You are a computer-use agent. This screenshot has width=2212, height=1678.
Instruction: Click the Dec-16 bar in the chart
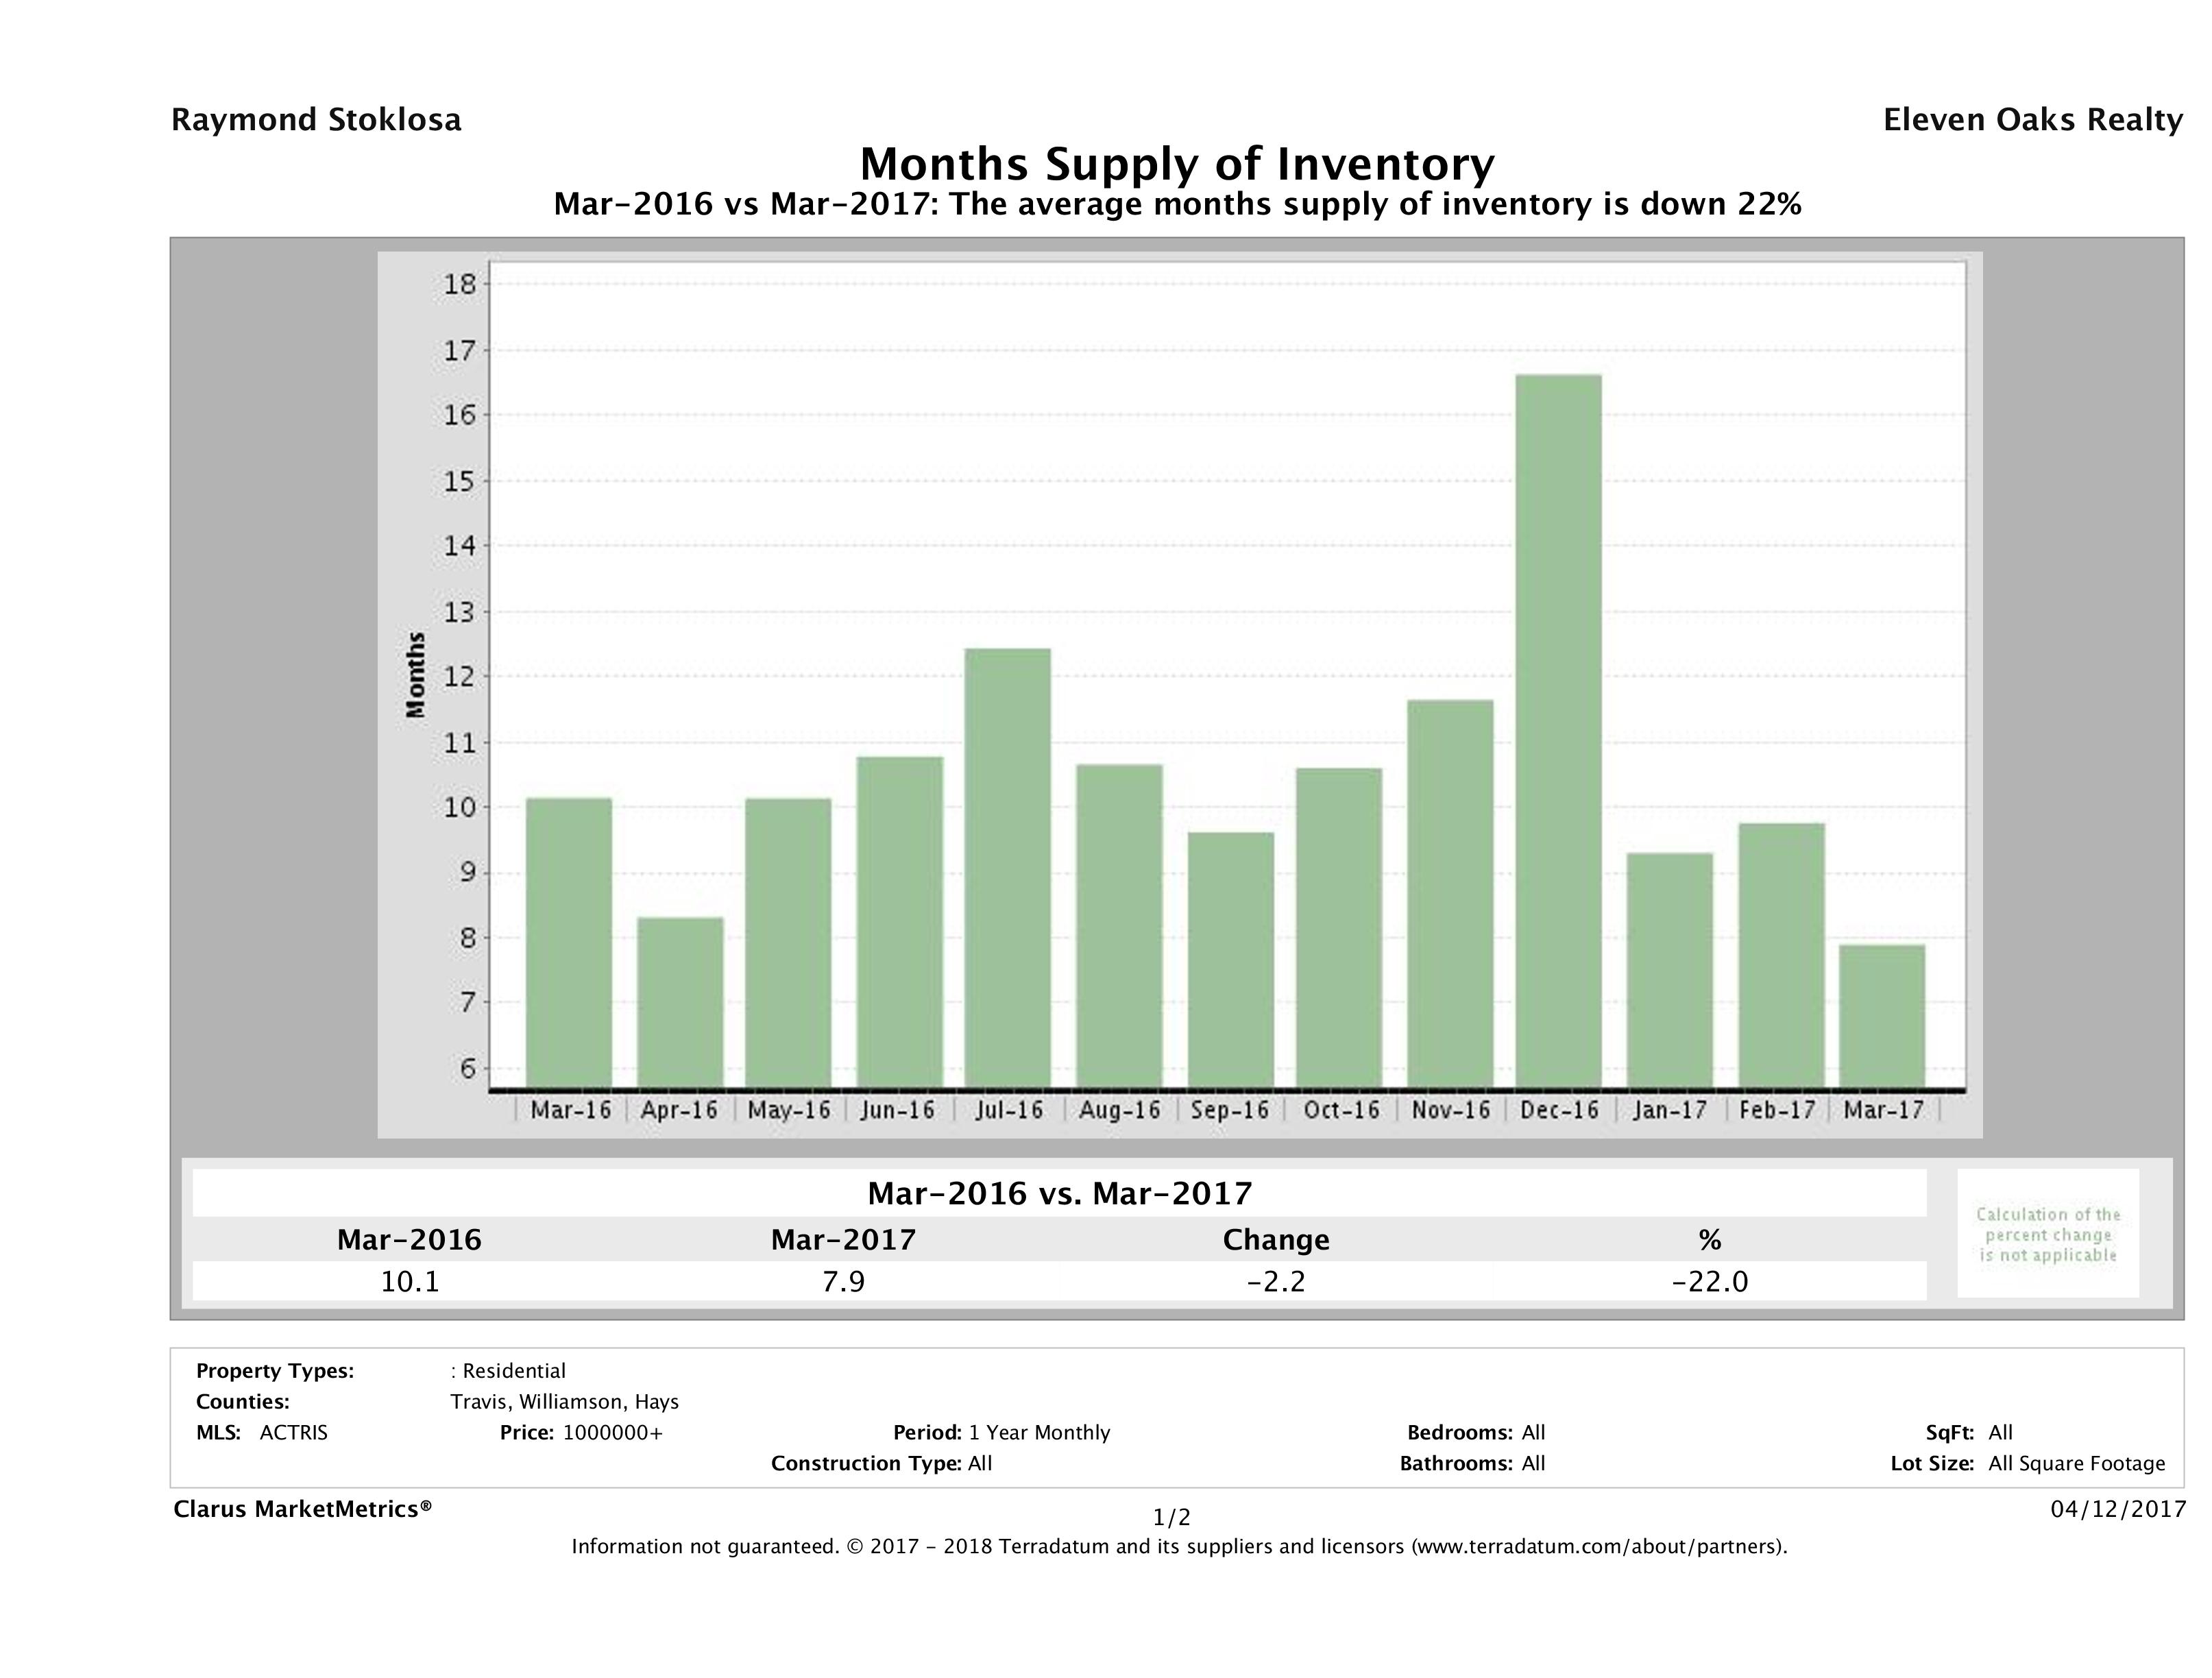(x=1558, y=730)
